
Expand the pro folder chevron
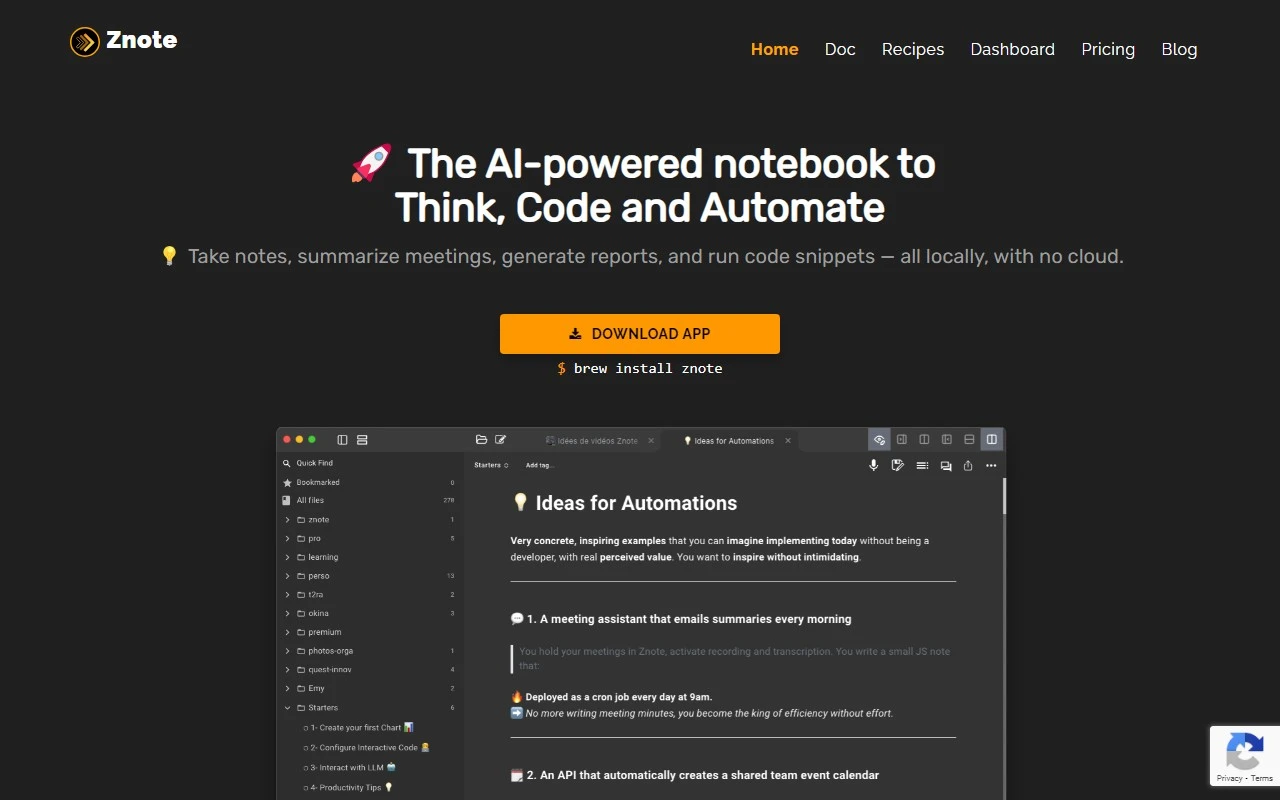(x=288, y=538)
